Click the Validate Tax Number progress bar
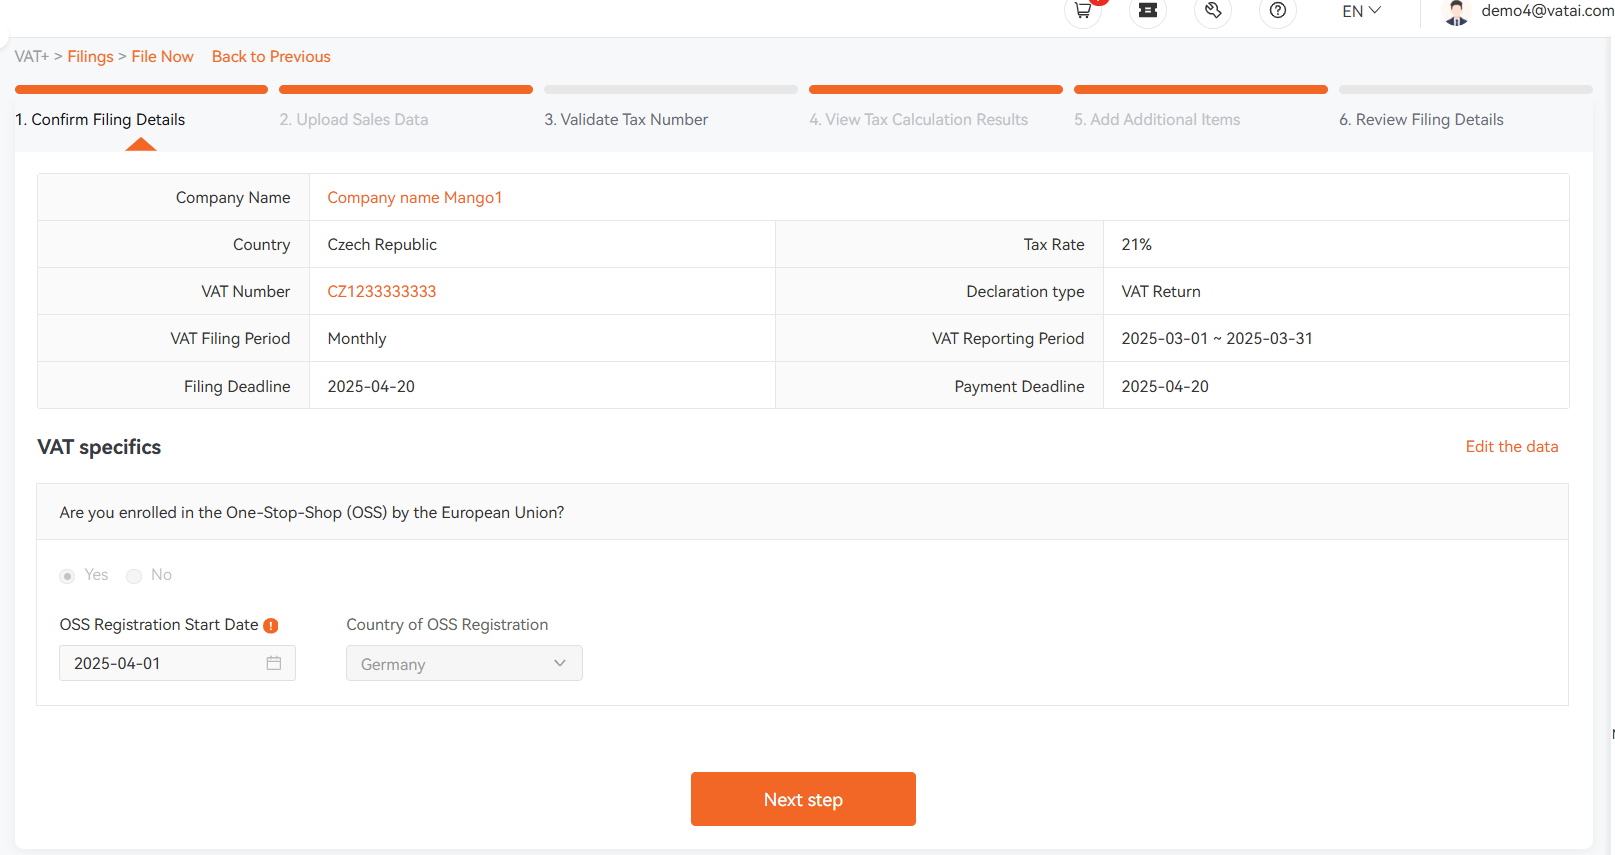The height and width of the screenshot is (855, 1615). click(671, 90)
